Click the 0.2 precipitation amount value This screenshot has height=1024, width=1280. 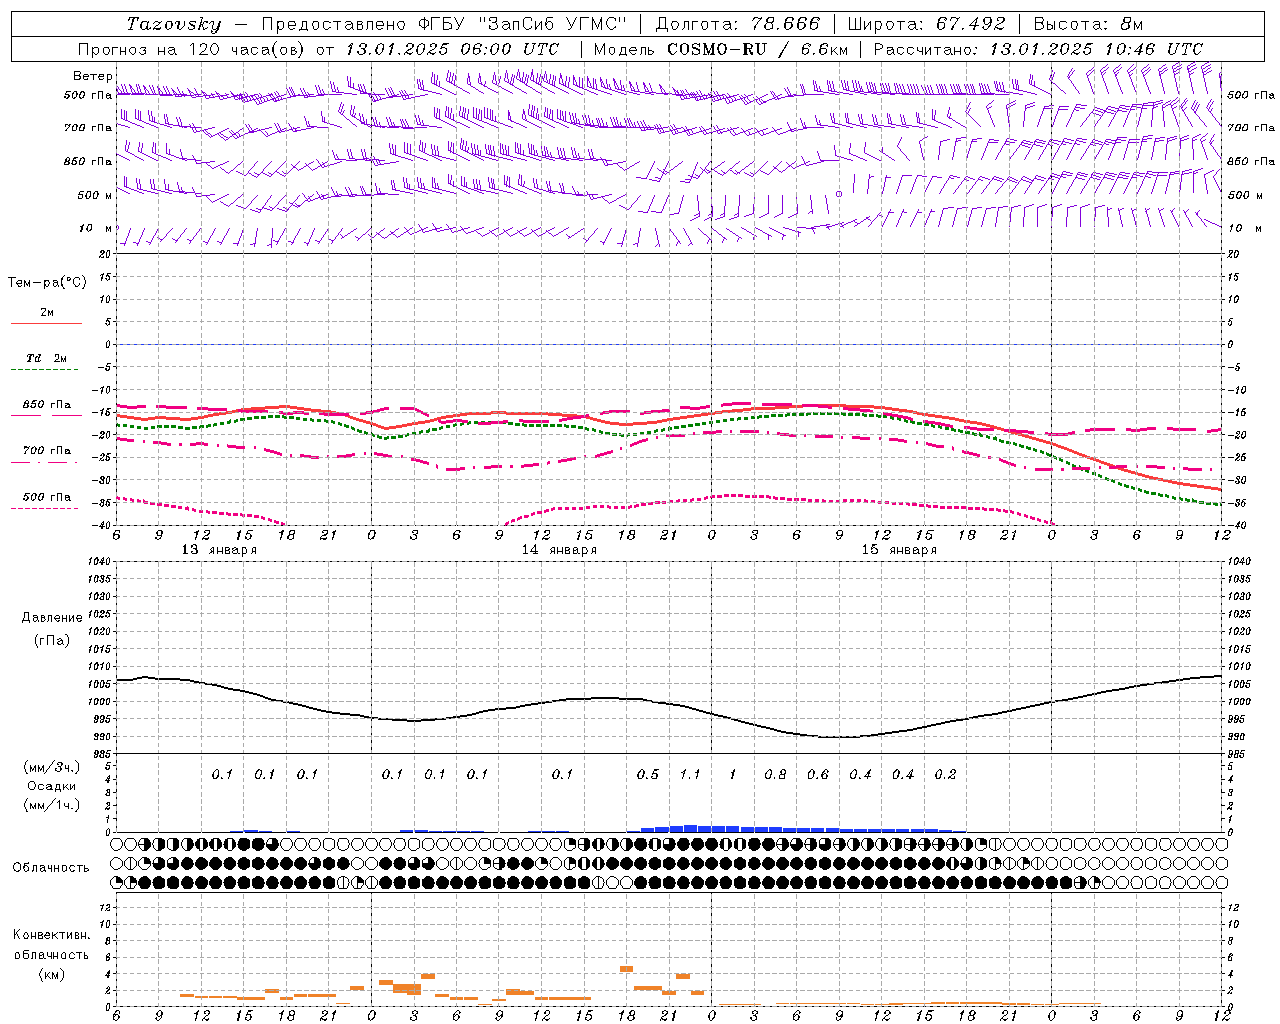(945, 774)
